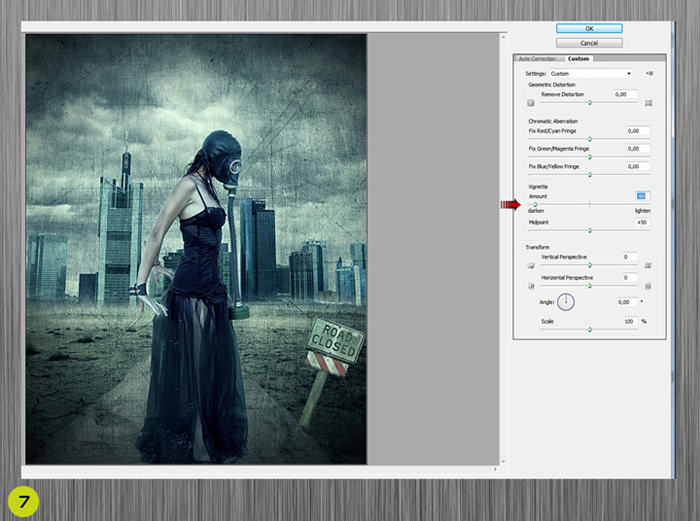
Task: Select the Custom tab
Action: pos(579,59)
